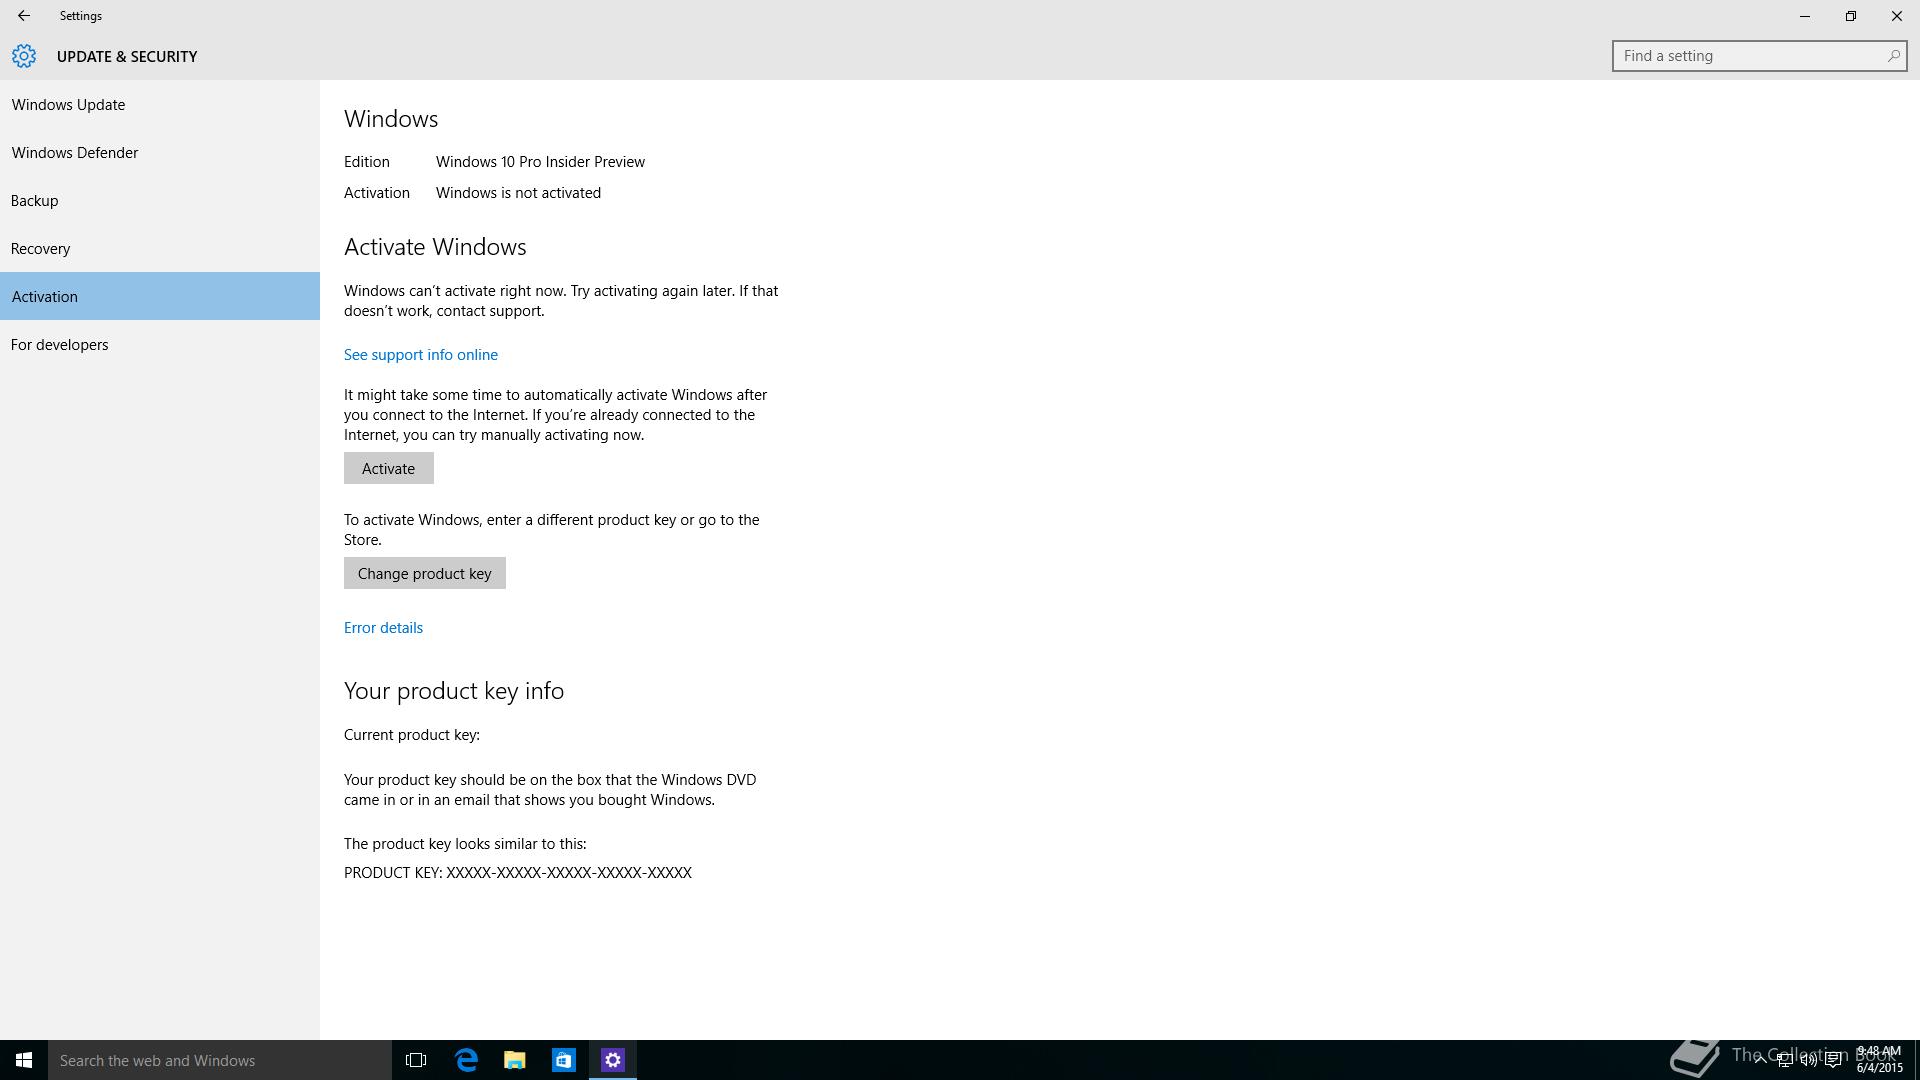Open the Action Center notifications icon
The height and width of the screenshot is (1080, 1920).
(x=1833, y=1060)
